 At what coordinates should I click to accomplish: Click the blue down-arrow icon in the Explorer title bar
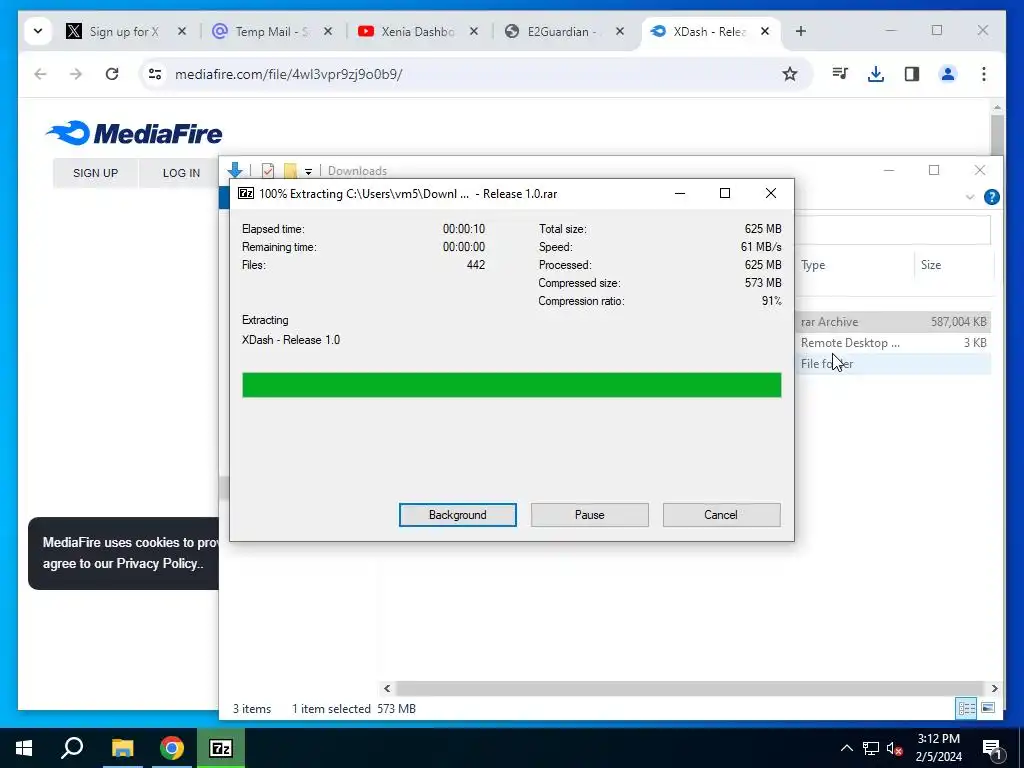coord(235,170)
